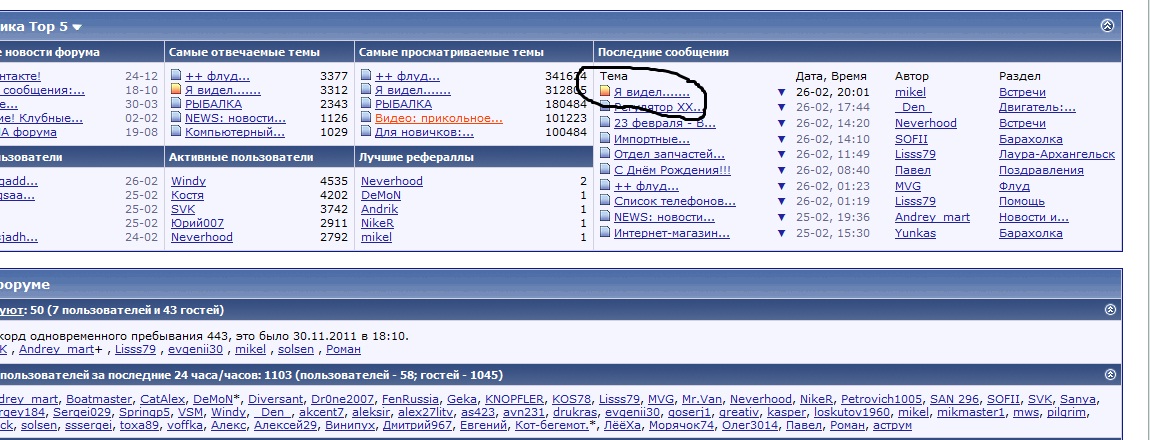The height and width of the screenshot is (440, 1150).
Task: Open the 'Двигатель:...' section link
Action: pos(1037,107)
